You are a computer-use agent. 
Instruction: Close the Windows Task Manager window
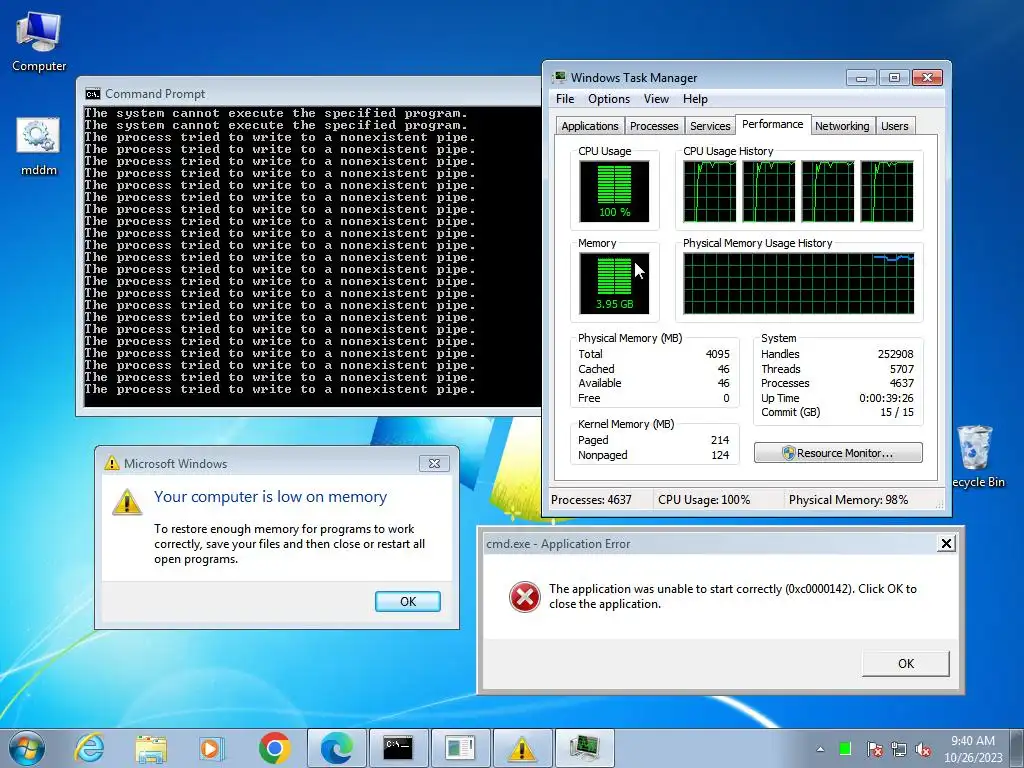(x=927, y=78)
